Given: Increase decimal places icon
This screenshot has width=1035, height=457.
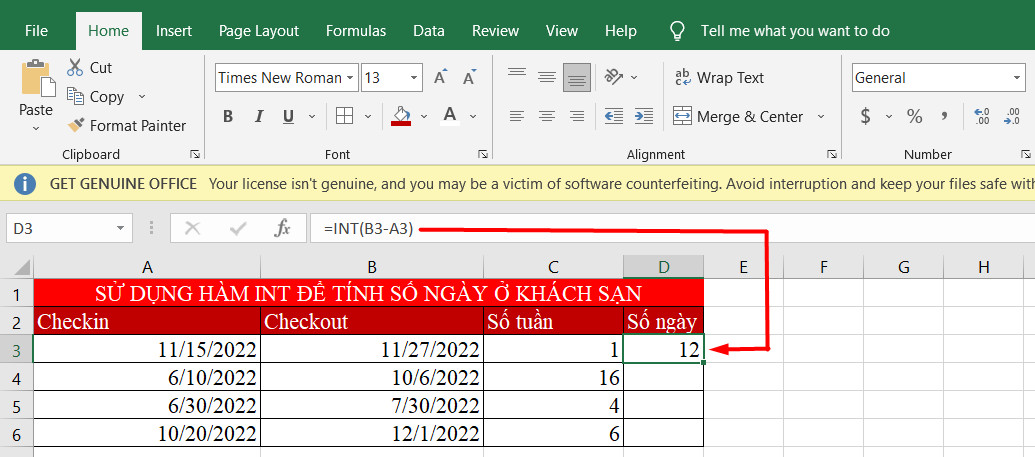Looking at the screenshot, I should (982, 116).
